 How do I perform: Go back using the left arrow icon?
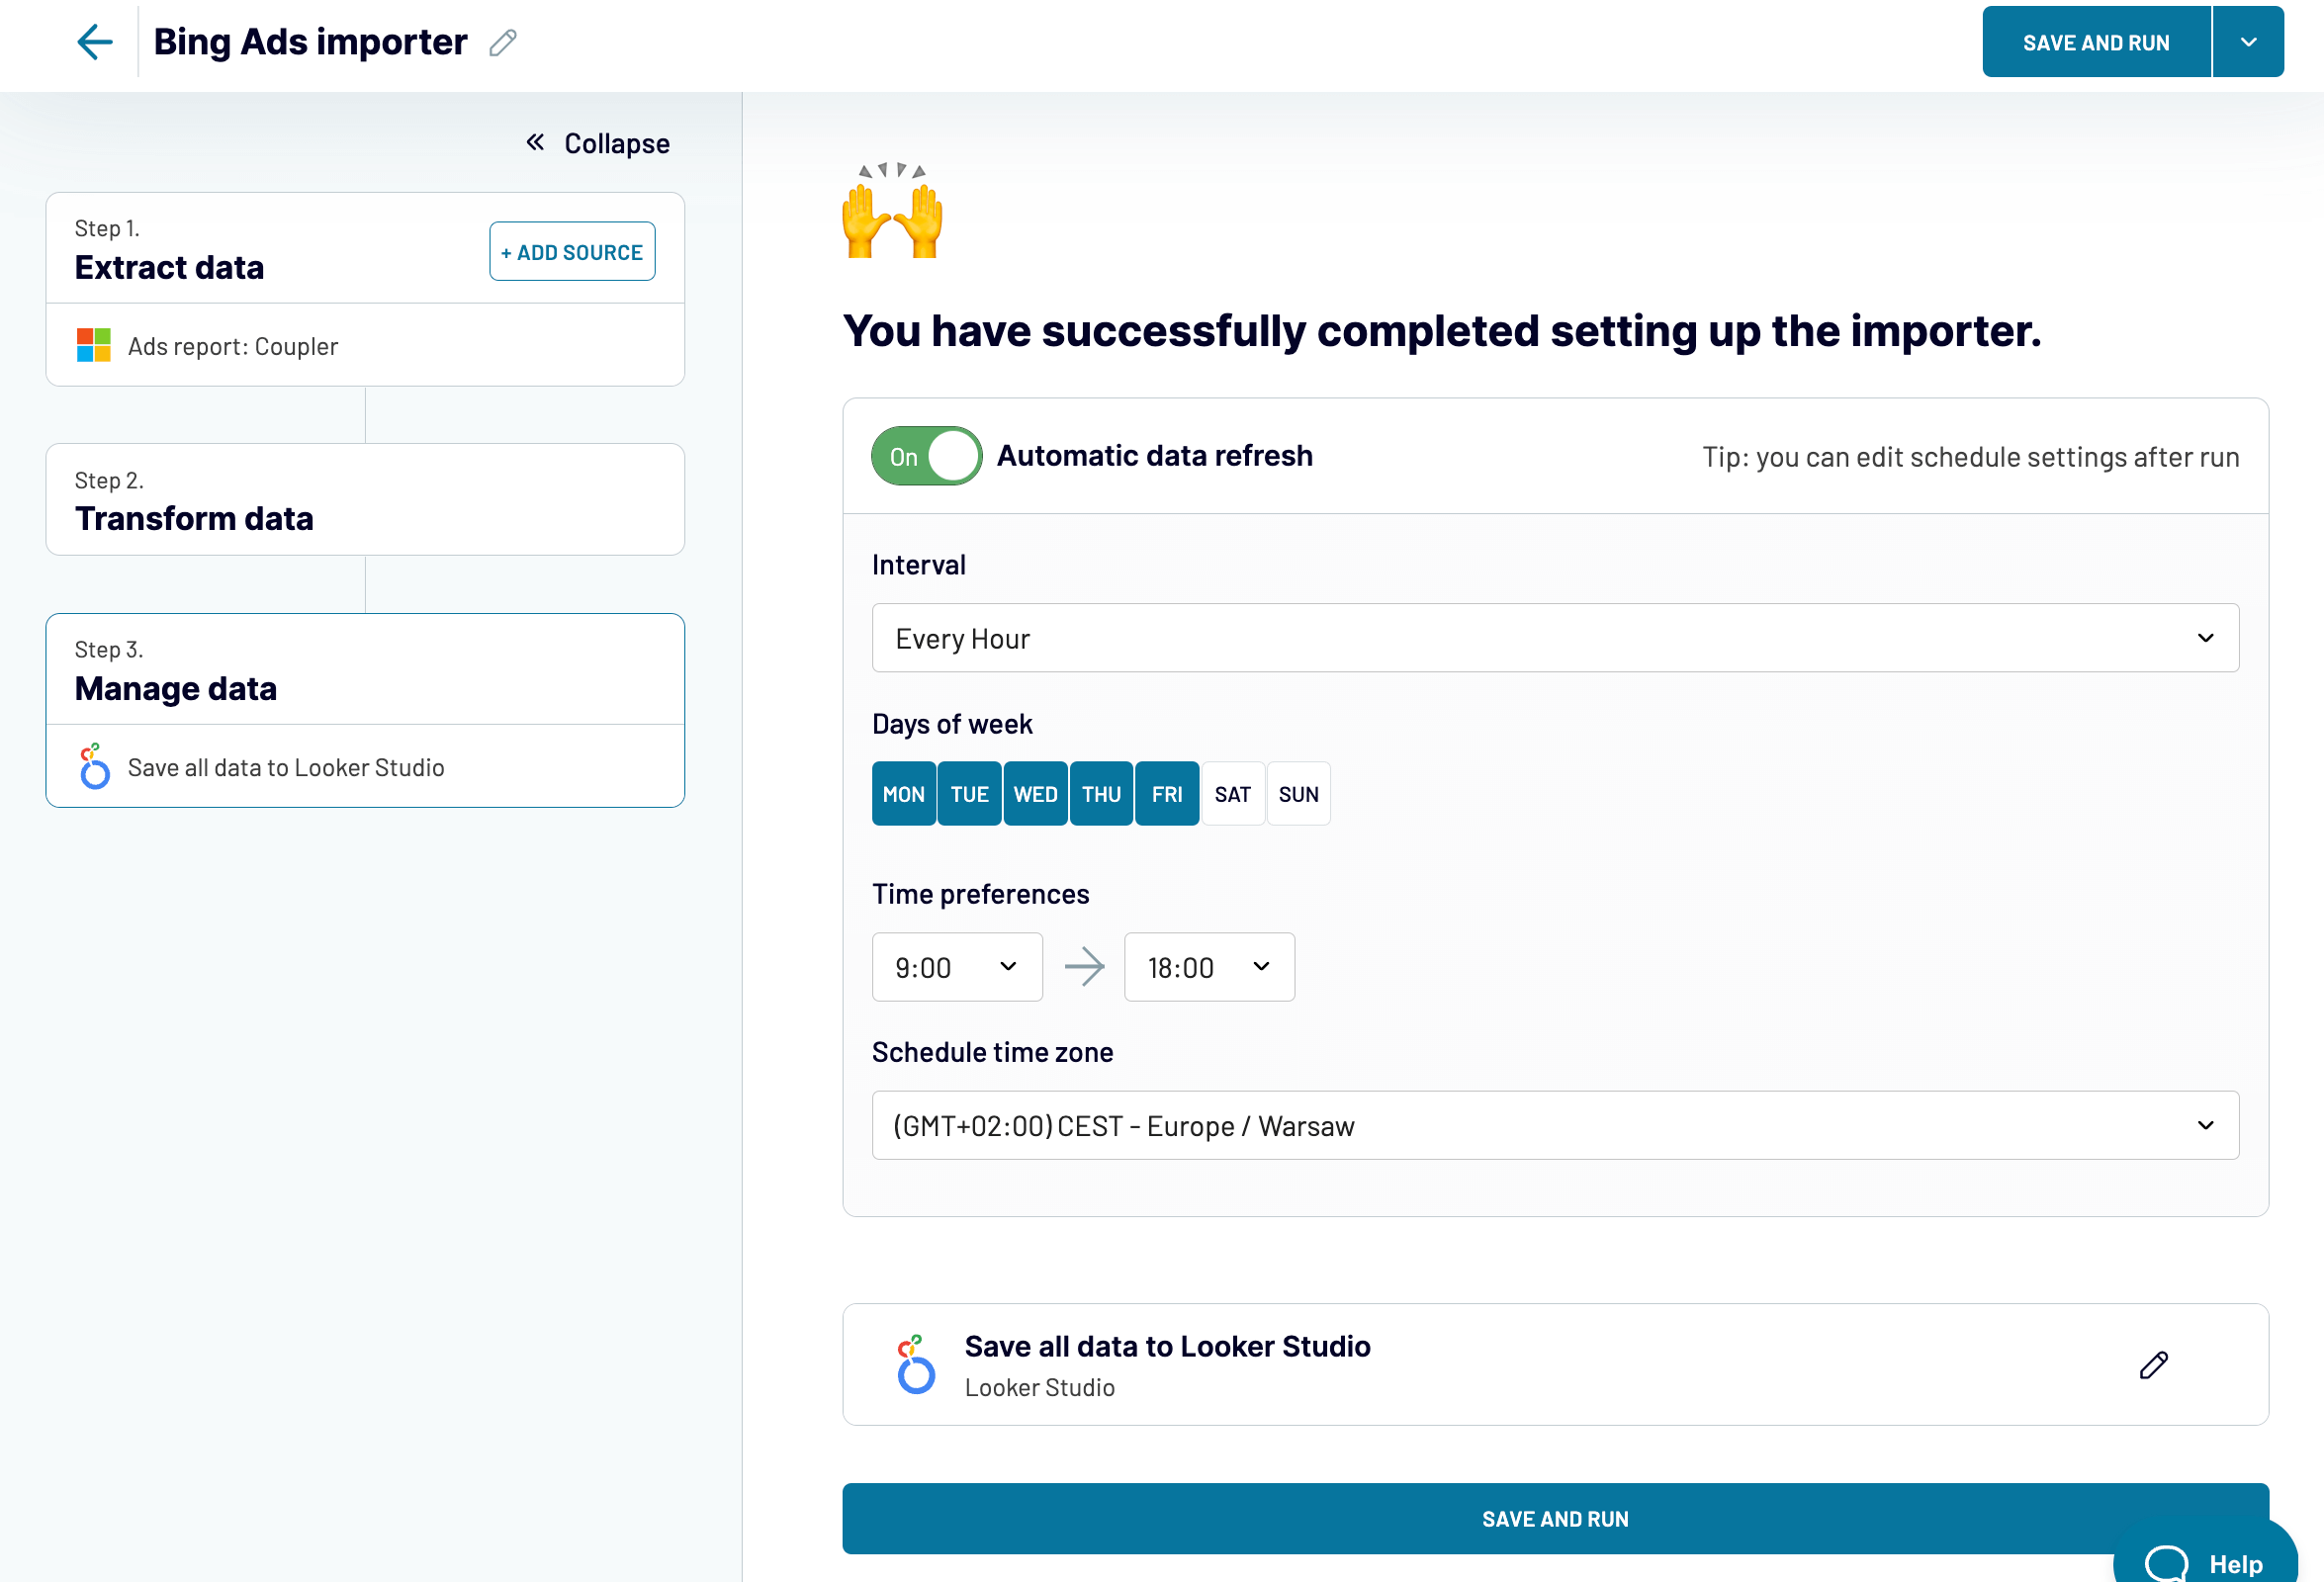pyautogui.click(x=95, y=42)
